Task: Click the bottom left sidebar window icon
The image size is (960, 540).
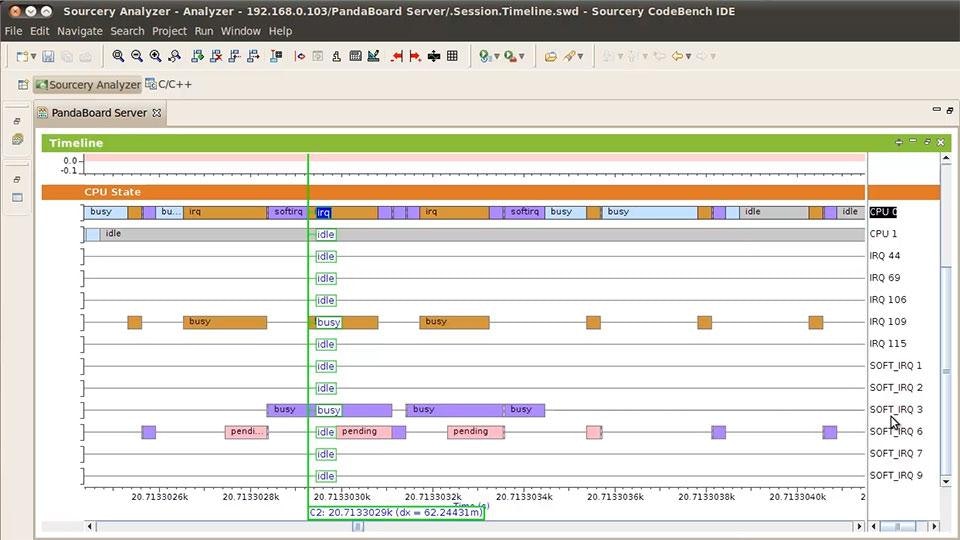Action: click(17, 198)
